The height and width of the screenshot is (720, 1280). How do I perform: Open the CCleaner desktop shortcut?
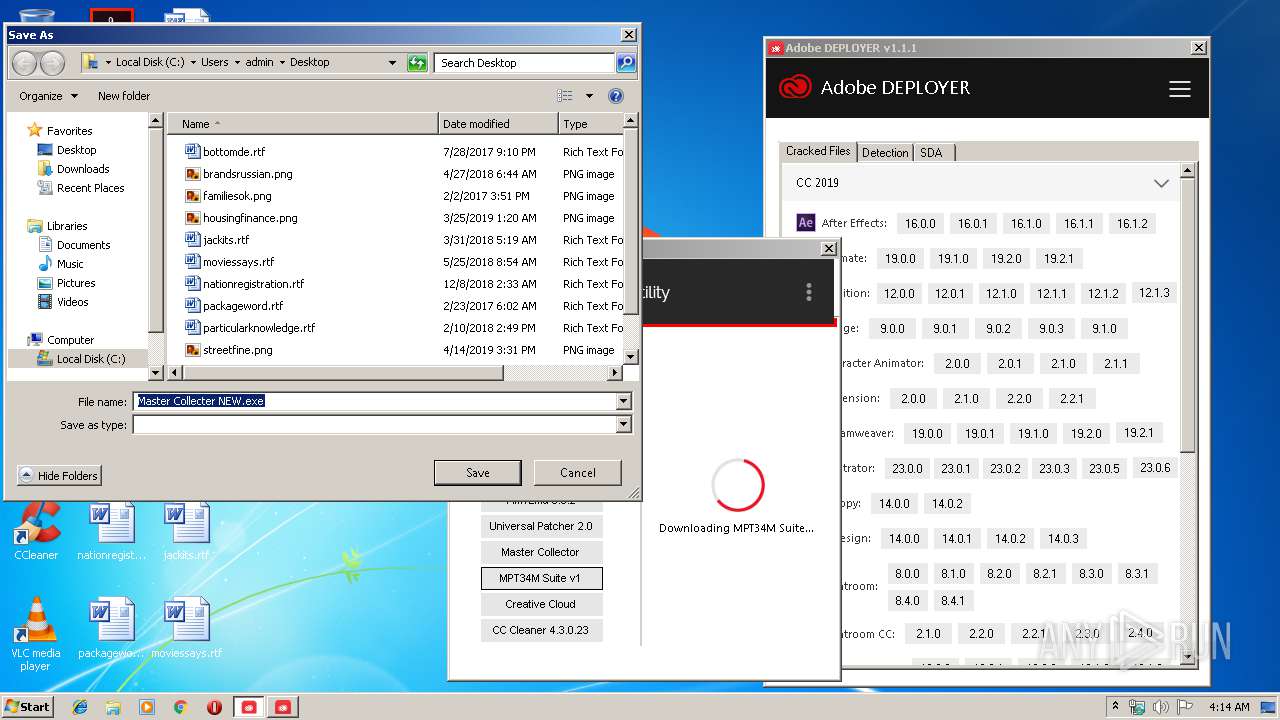coord(36,530)
